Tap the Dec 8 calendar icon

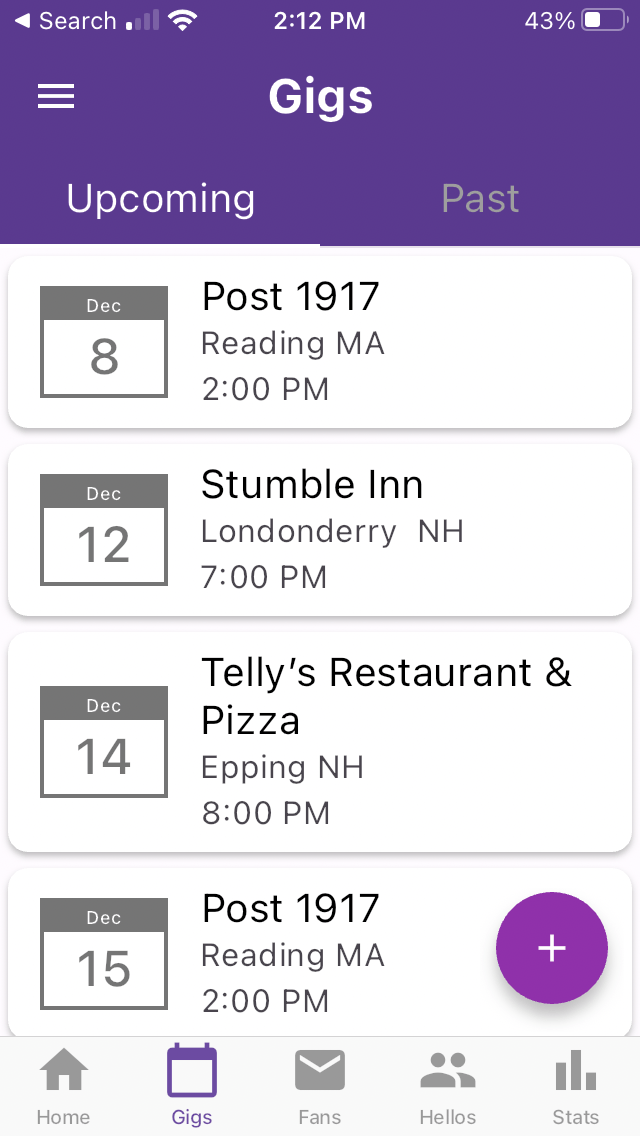[x=104, y=342]
